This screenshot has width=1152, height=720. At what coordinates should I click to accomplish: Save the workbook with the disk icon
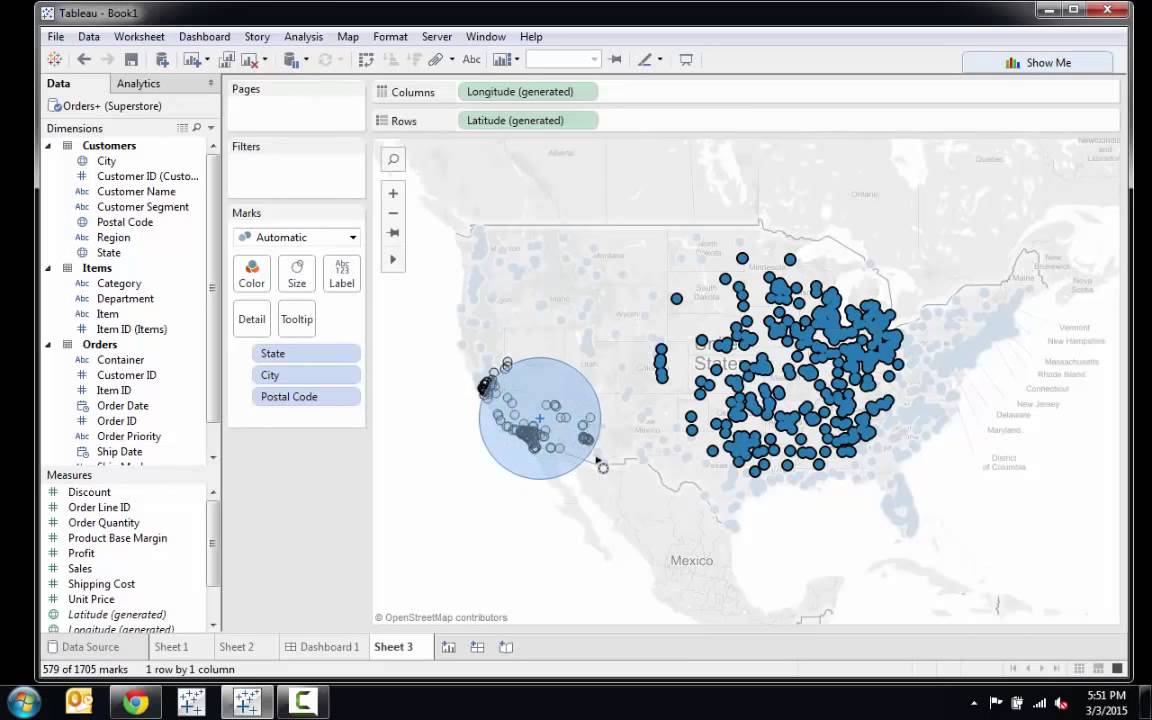[x=132, y=60]
